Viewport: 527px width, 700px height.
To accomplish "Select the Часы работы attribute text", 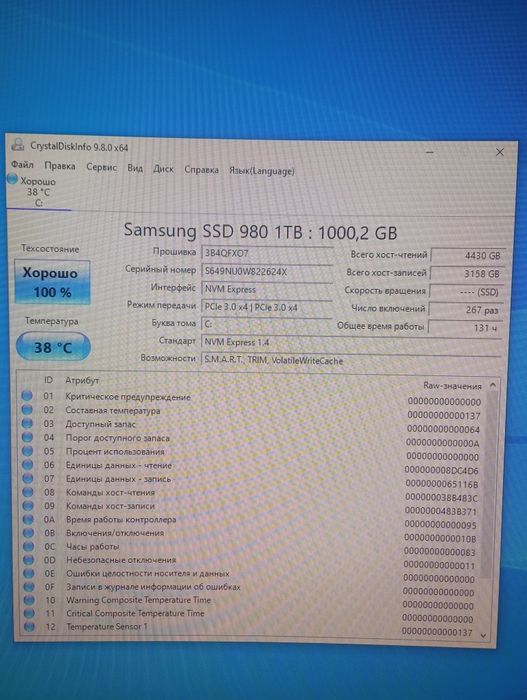I will tap(93, 546).
